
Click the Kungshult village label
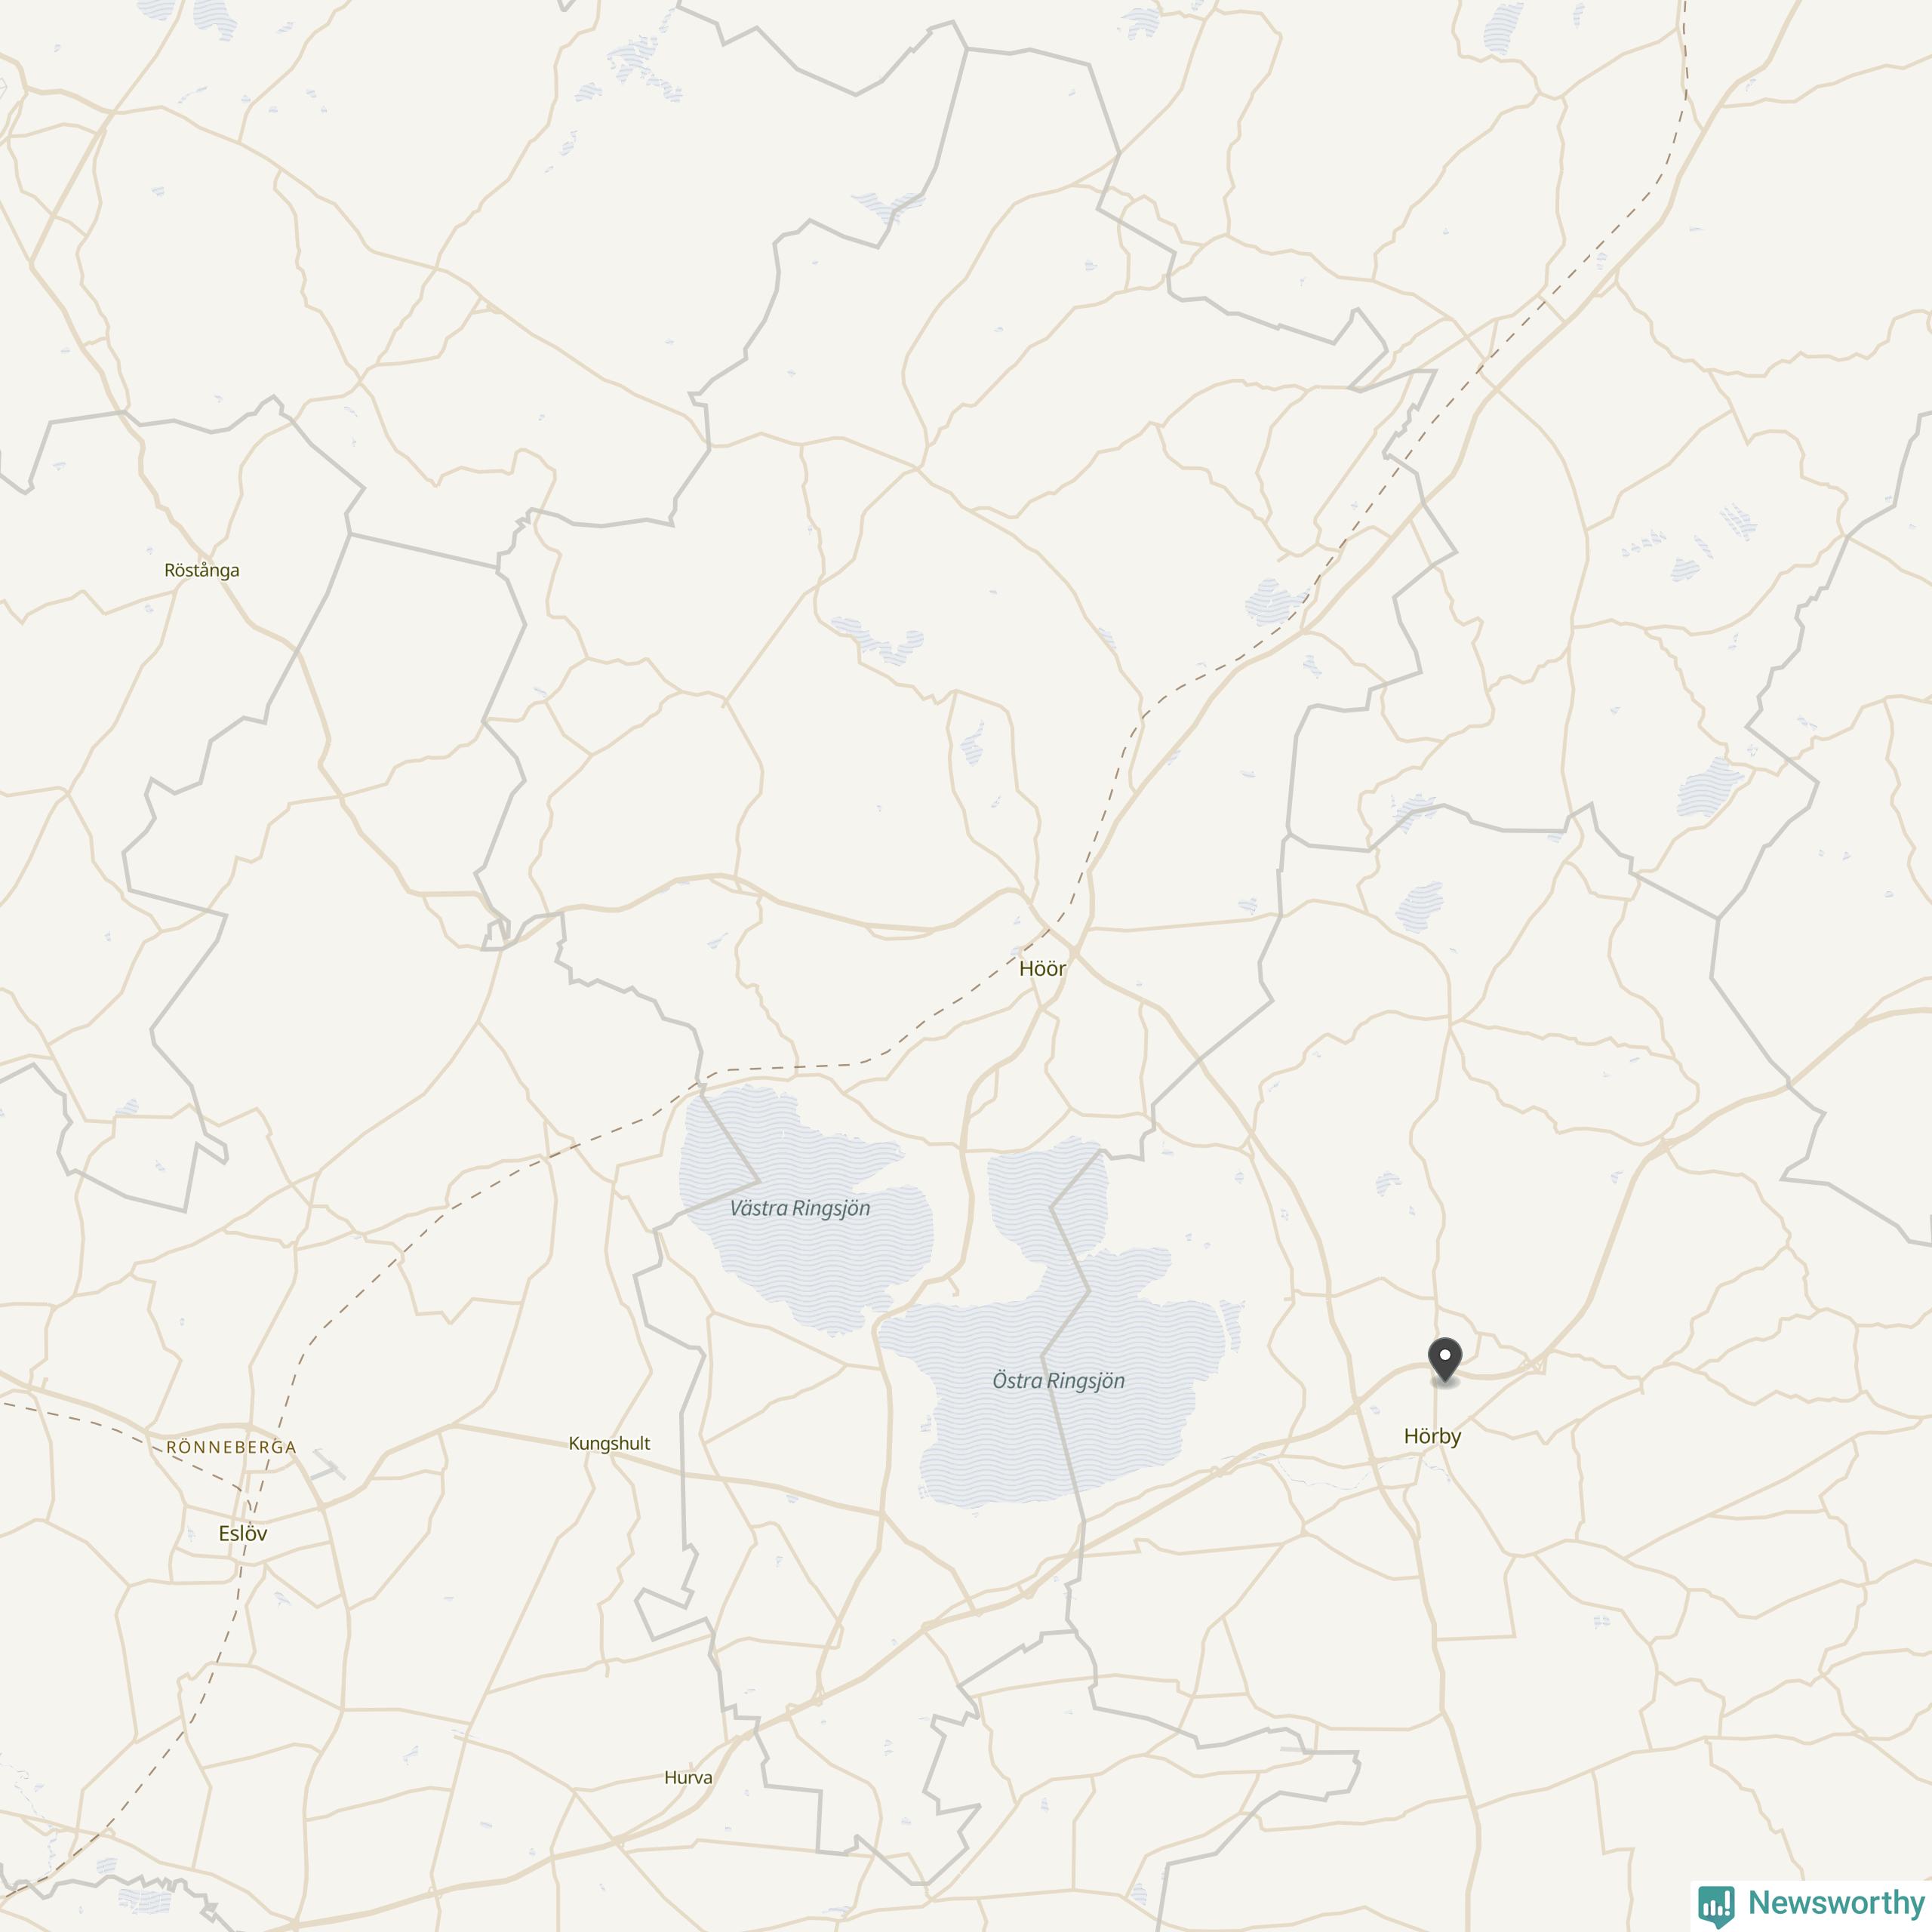(x=609, y=1443)
